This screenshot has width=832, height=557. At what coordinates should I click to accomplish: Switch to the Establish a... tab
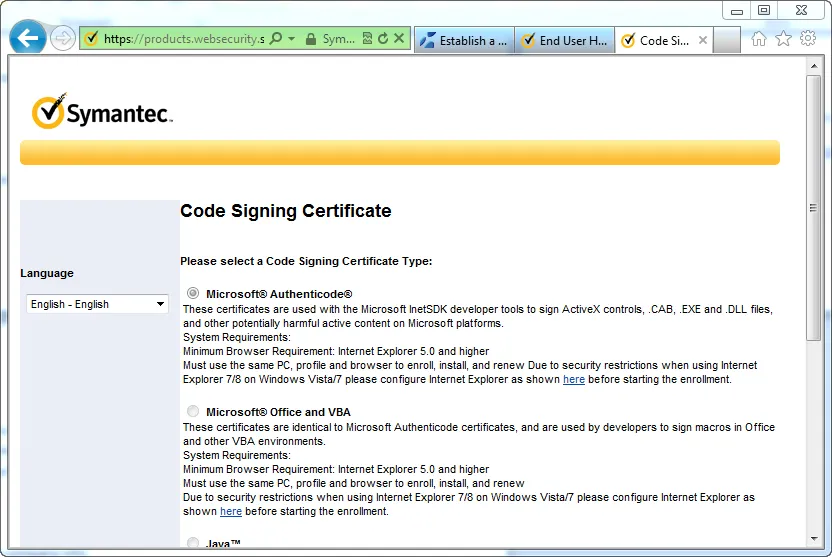point(464,40)
